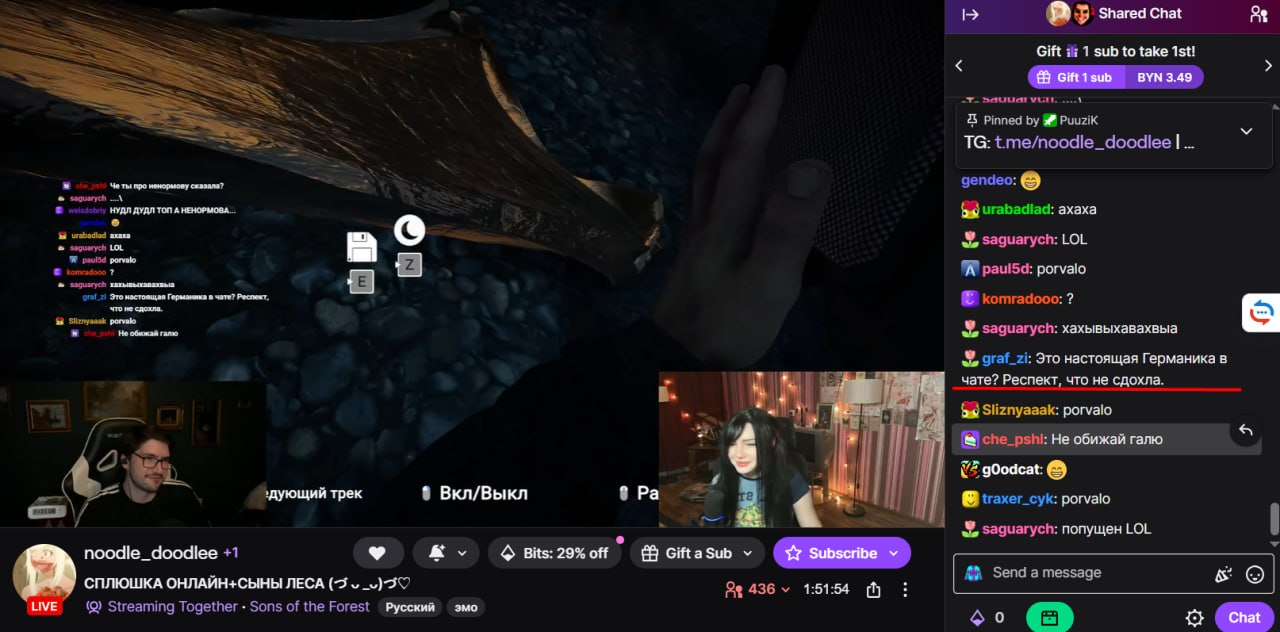This screenshot has height=632, width=1280.
Task: Click username che_pshl in chat
Action: point(1012,439)
